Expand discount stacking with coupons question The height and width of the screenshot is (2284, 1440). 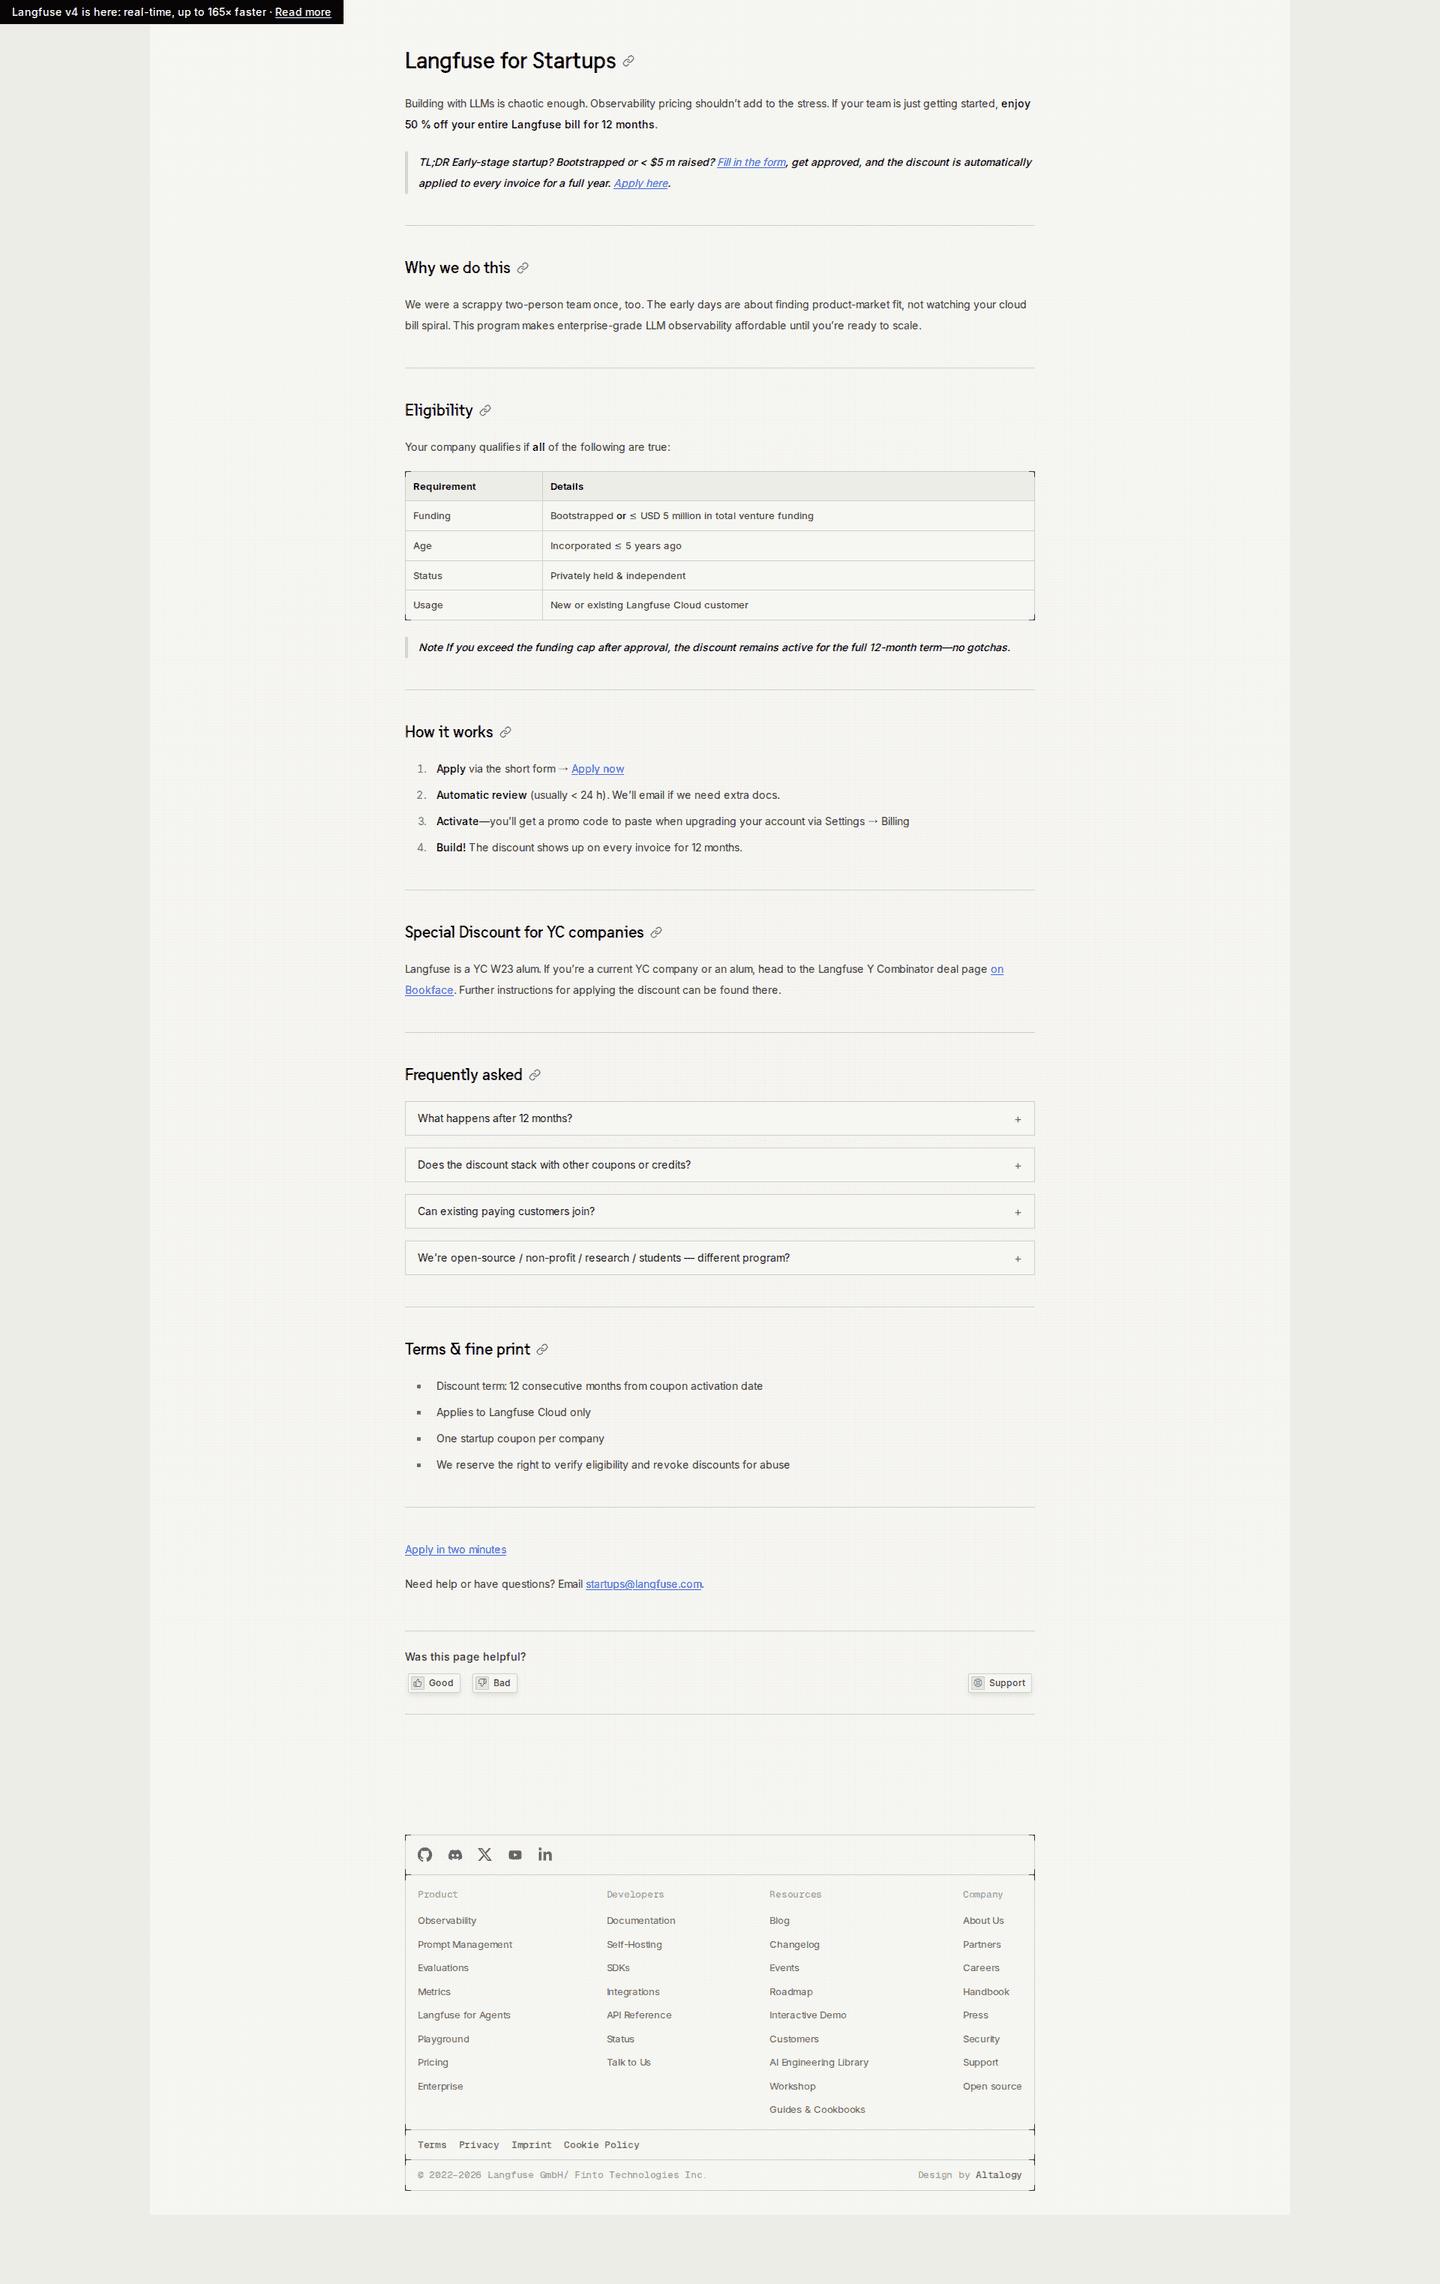(719, 1165)
